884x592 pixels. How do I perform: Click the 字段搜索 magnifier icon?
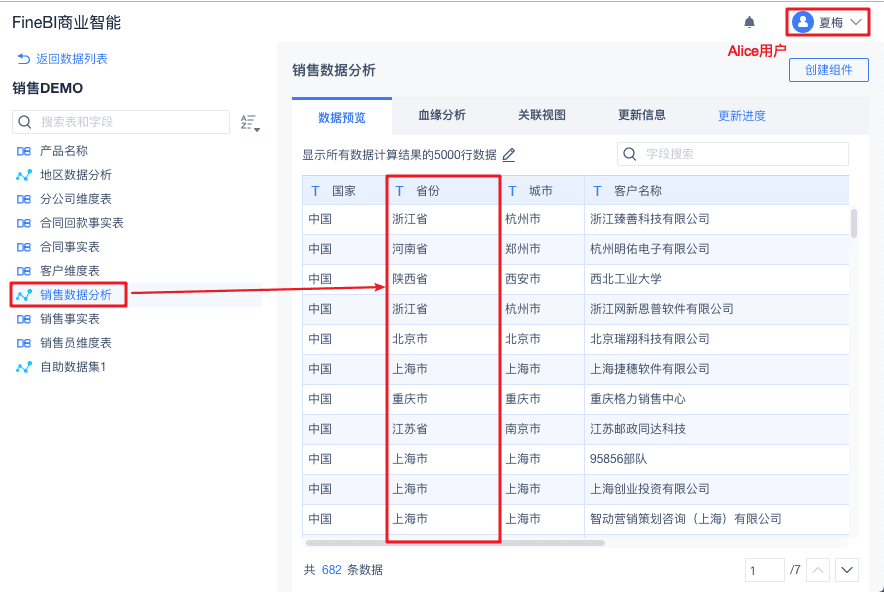(630, 154)
